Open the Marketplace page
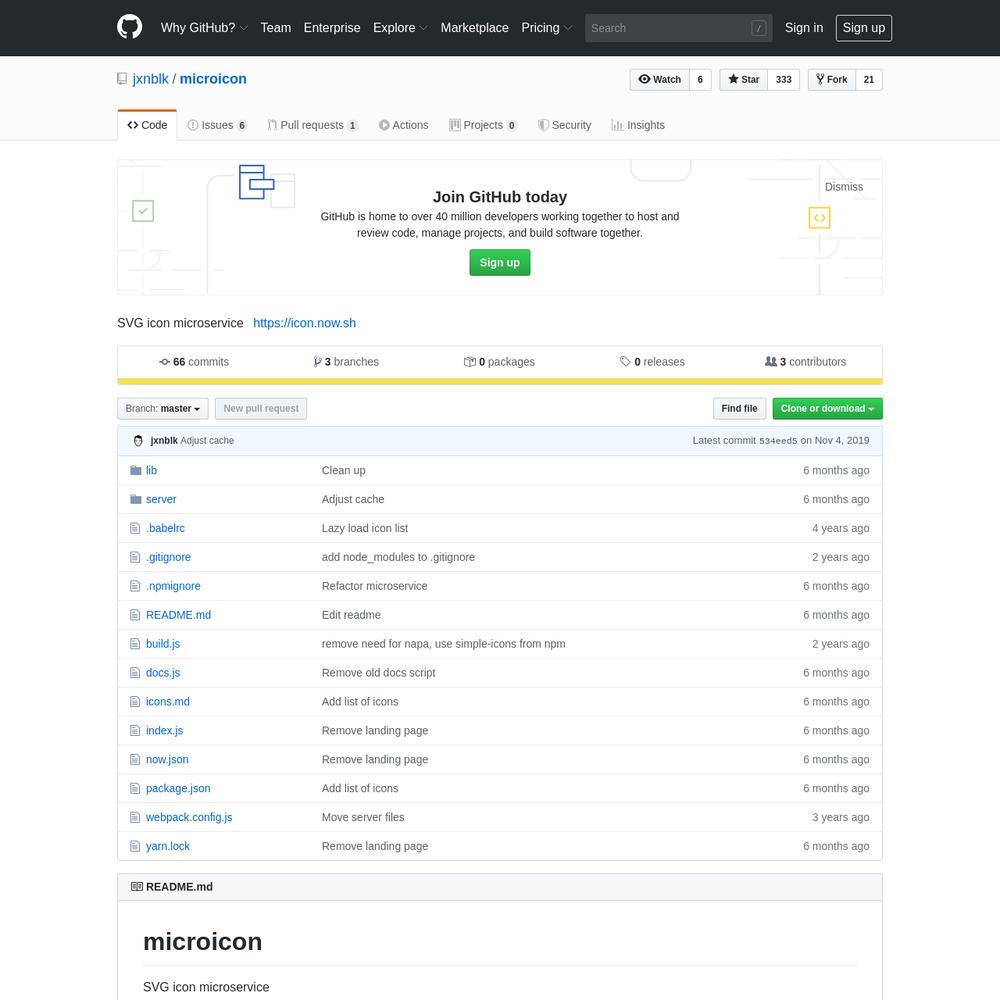This screenshot has width=1000, height=1000. pos(474,27)
